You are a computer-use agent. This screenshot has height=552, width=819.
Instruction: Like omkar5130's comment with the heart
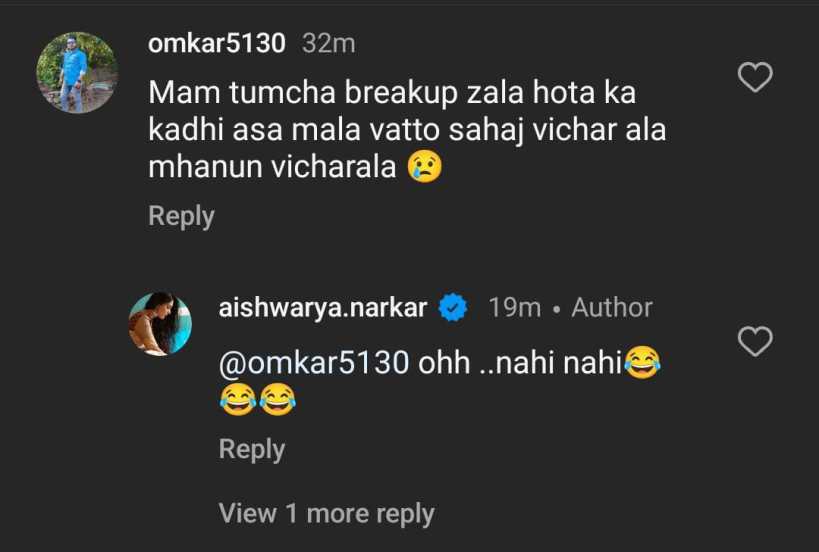pyautogui.click(x=754, y=77)
